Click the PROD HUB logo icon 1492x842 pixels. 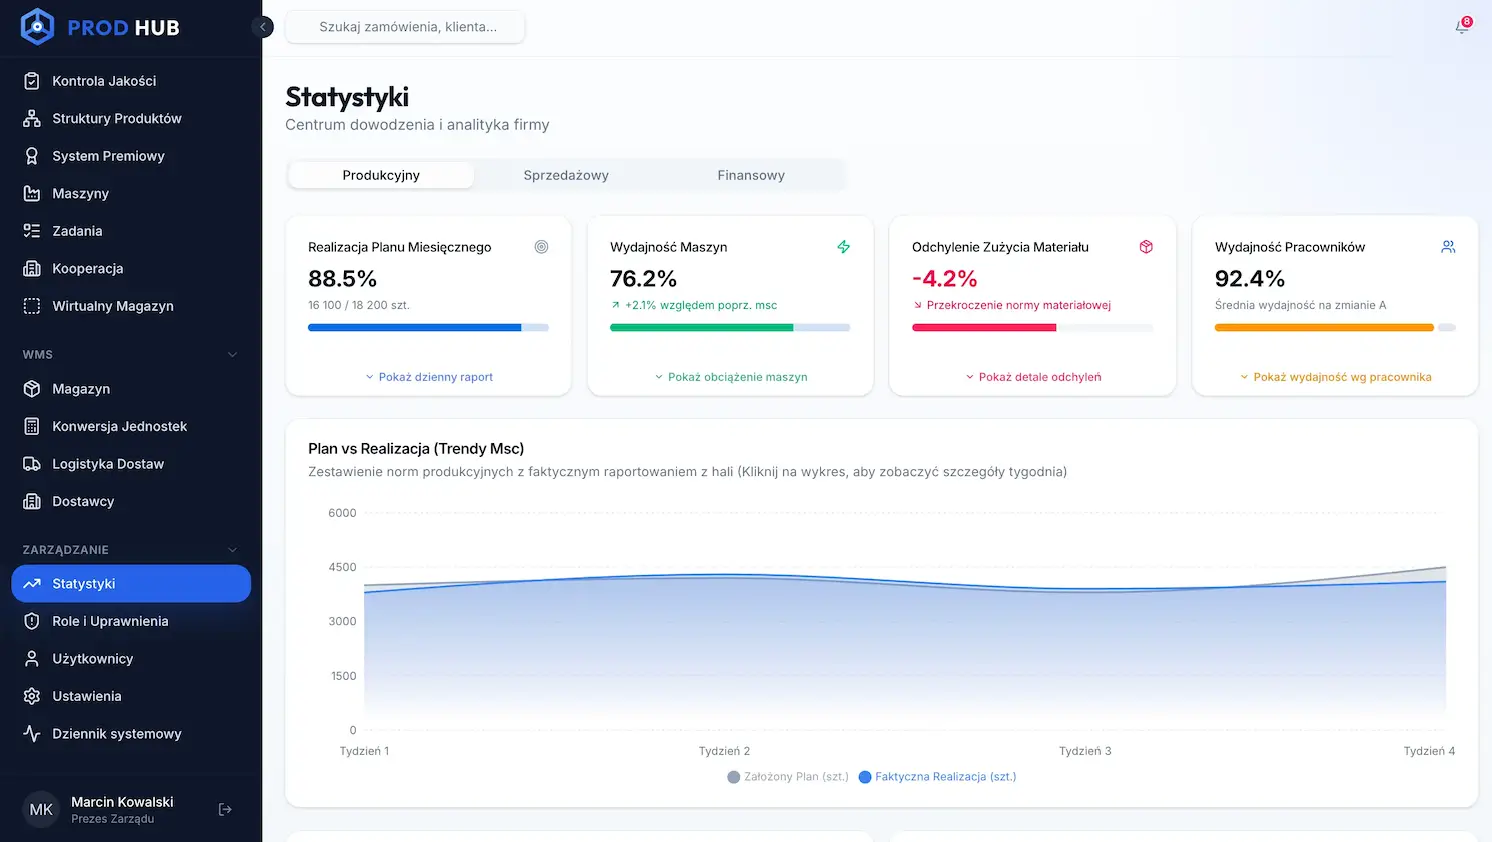coord(37,27)
